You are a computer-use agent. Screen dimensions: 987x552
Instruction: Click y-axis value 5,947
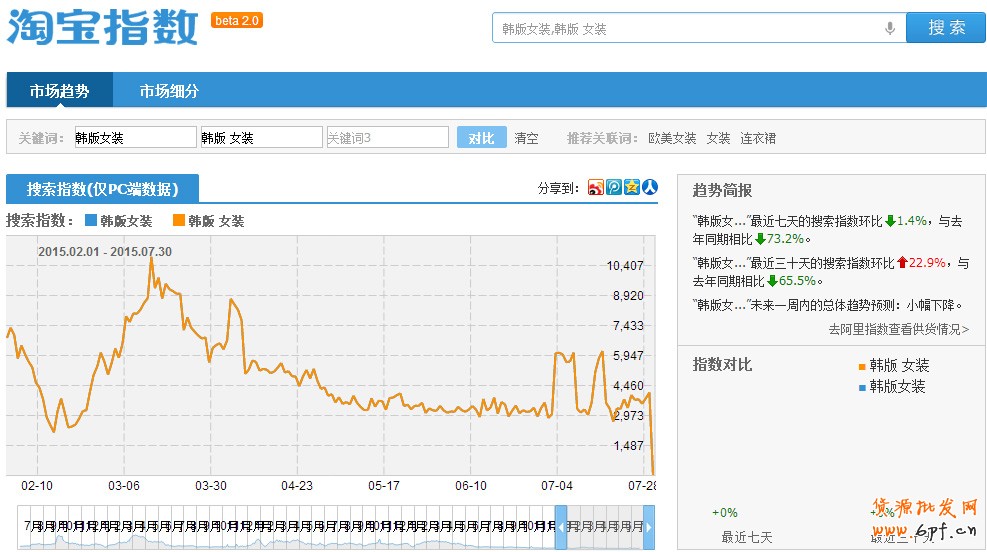(x=628, y=356)
